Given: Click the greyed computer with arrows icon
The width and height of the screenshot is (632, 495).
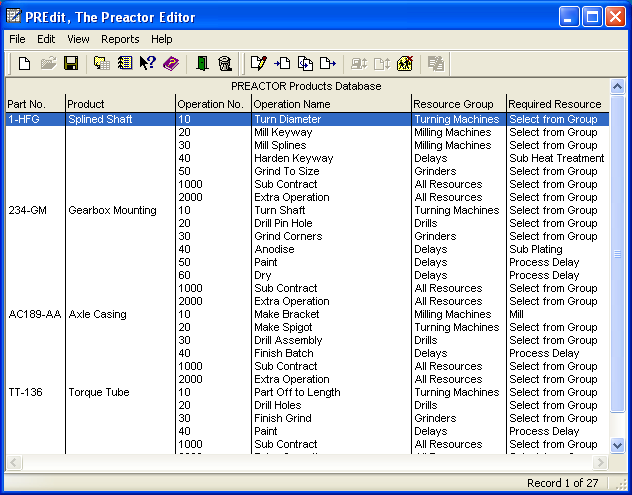Looking at the screenshot, I should tap(358, 63).
